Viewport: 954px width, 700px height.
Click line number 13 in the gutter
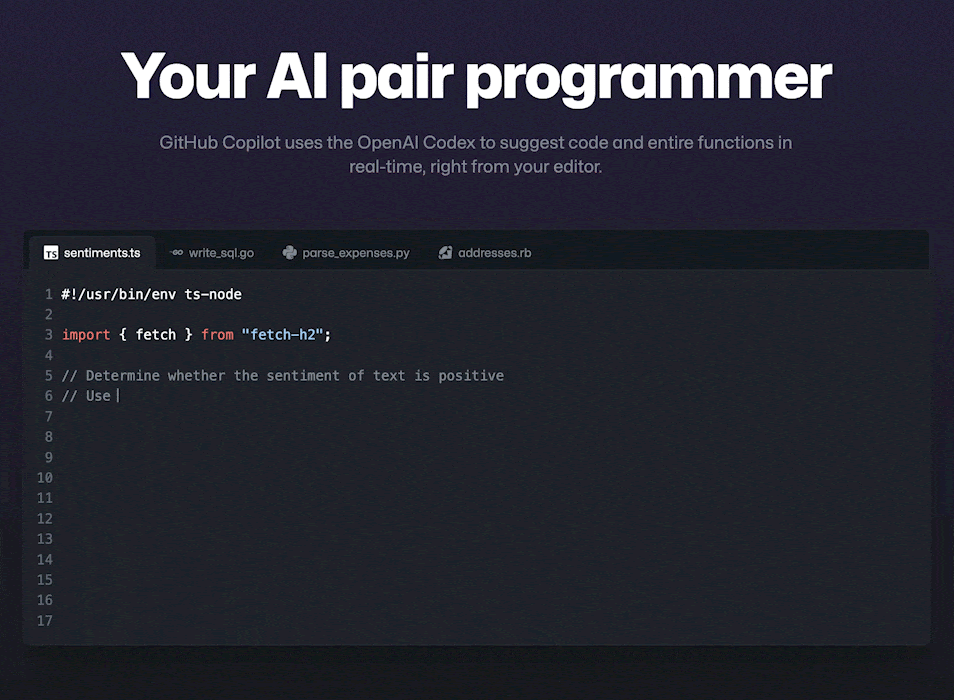click(44, 539)
